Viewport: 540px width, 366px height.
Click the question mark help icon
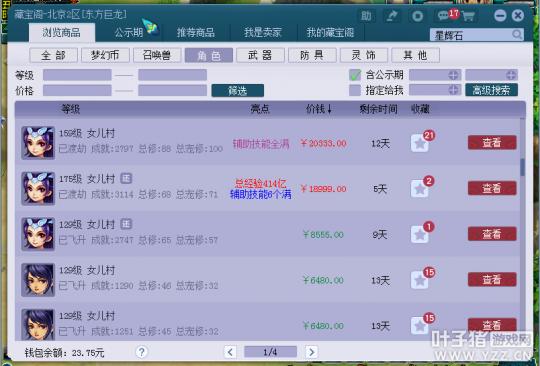[142, 352]
